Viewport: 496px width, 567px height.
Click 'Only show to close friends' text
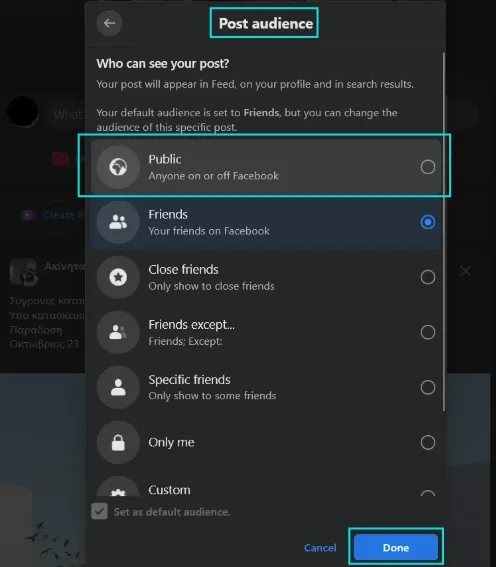coord(211,286)
